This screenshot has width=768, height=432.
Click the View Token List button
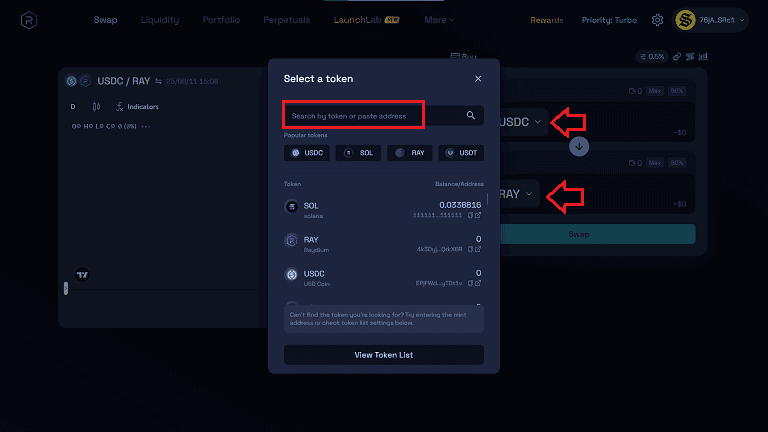pyautogui.click(x=384, y=355)
